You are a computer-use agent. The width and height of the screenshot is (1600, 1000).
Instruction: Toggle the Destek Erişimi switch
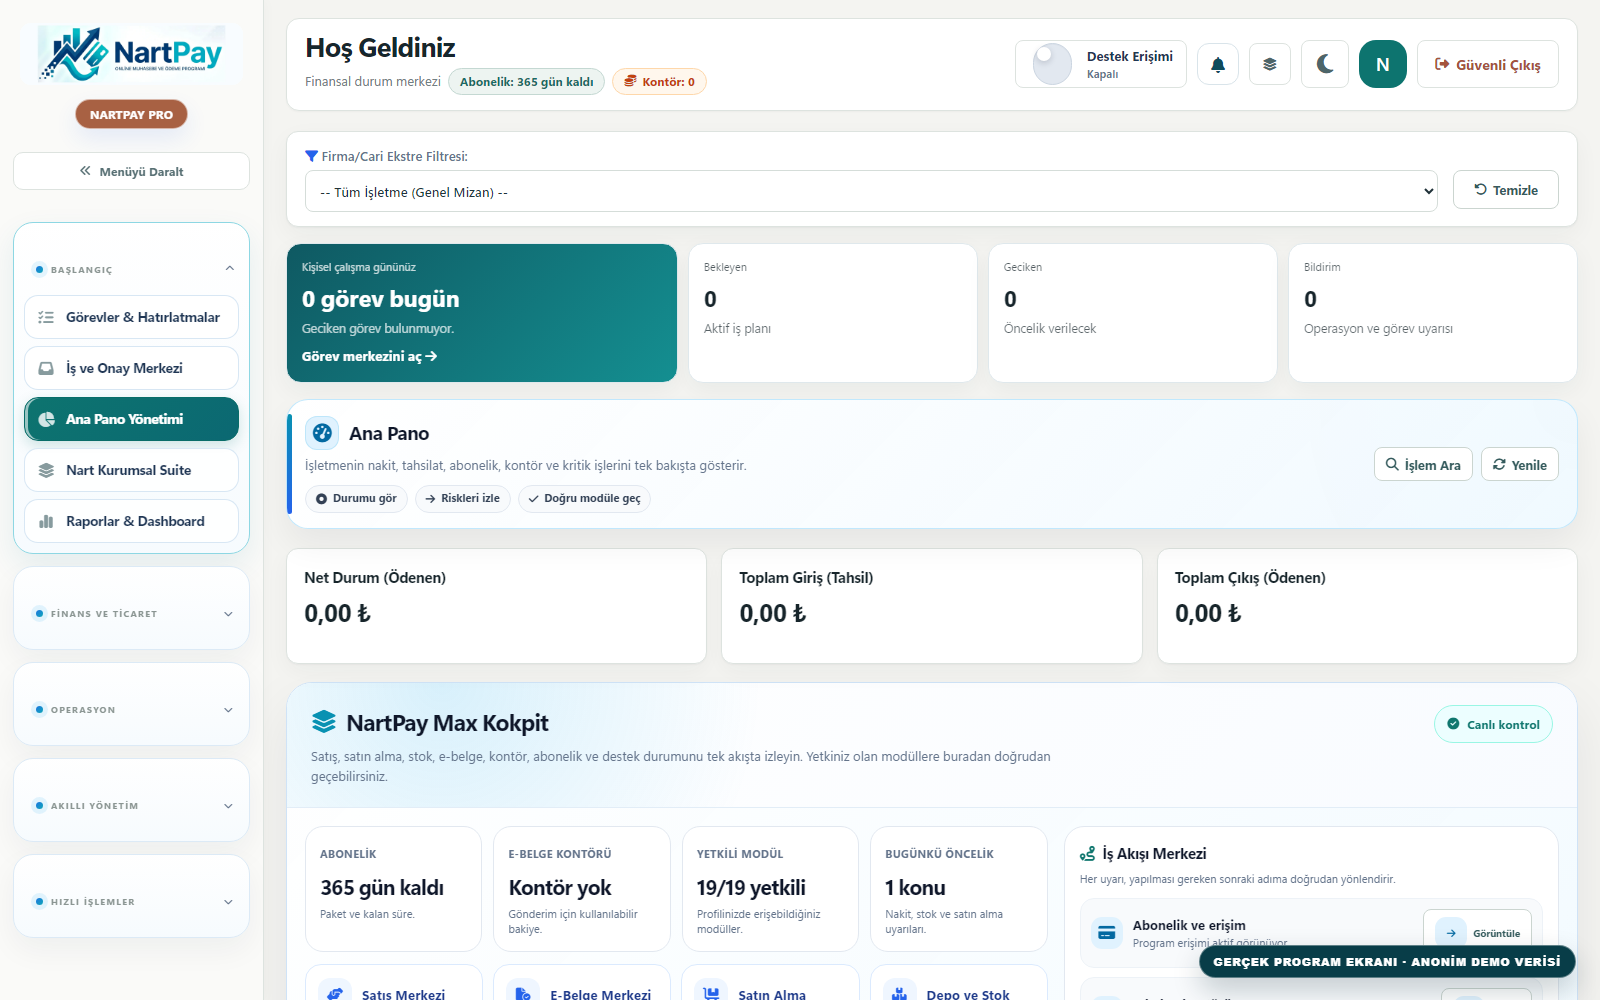tap(1052, 64)
